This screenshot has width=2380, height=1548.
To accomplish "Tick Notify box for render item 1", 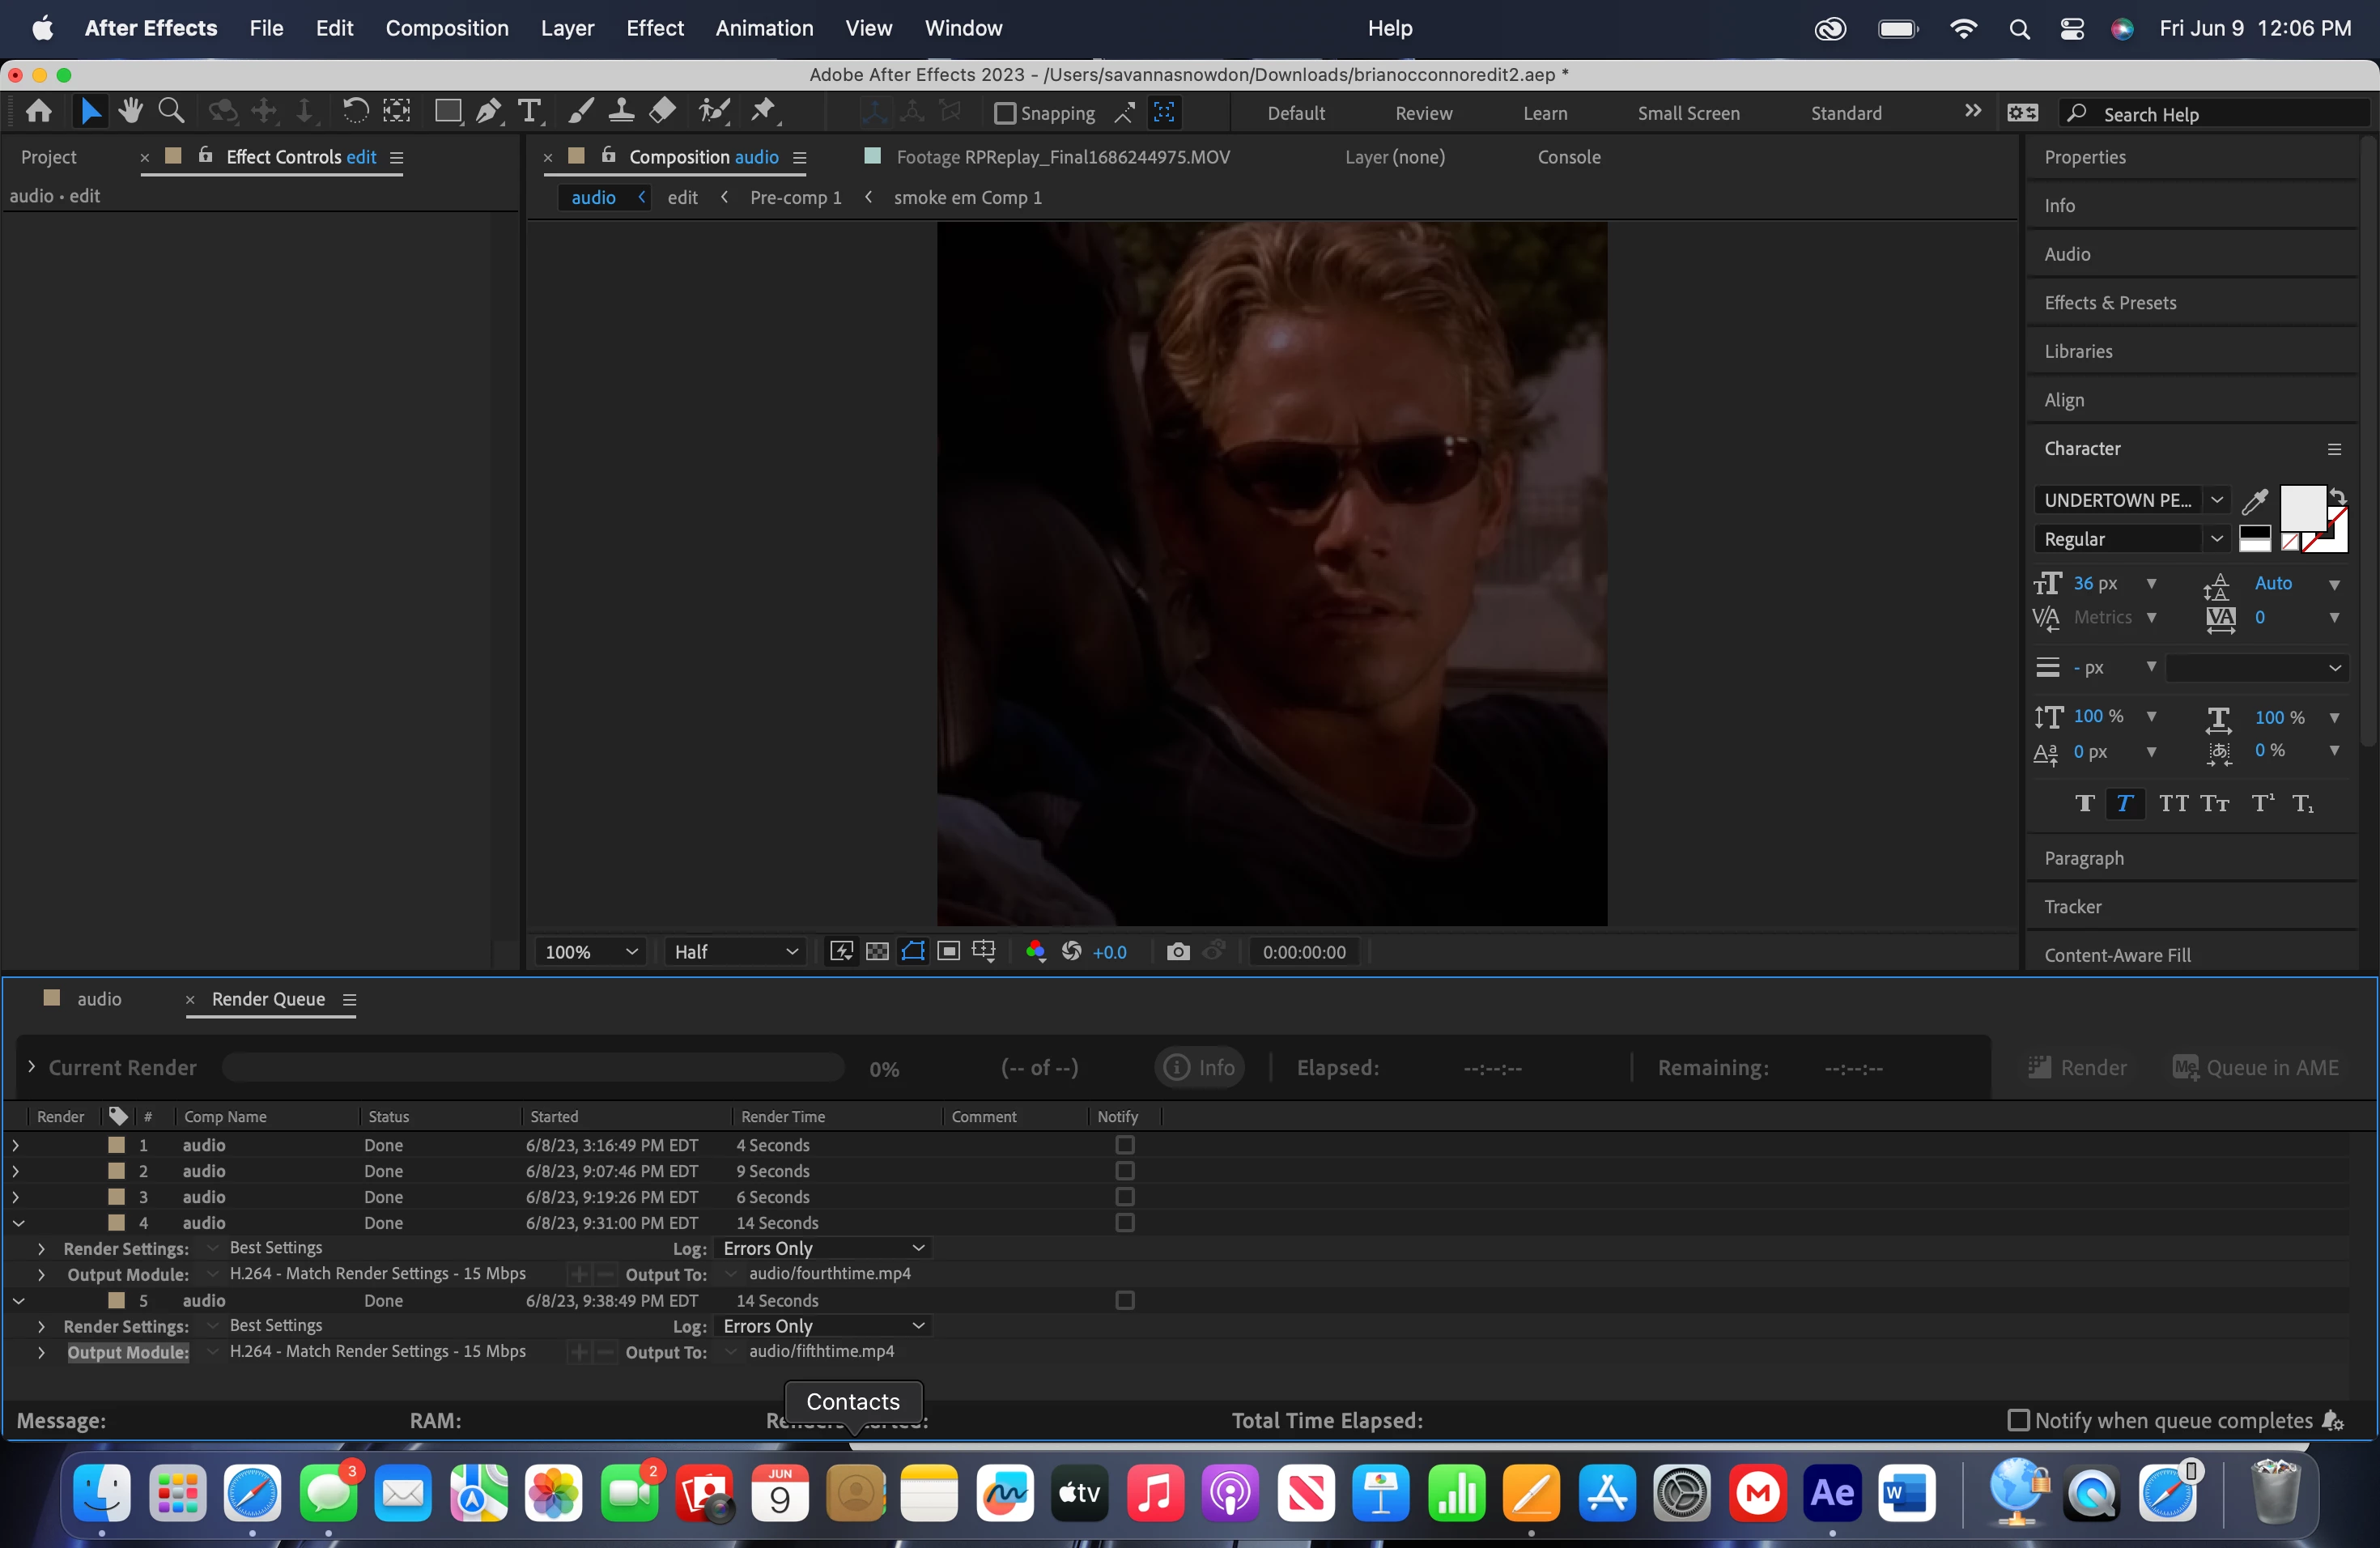I will (x=1125, y=1144).
